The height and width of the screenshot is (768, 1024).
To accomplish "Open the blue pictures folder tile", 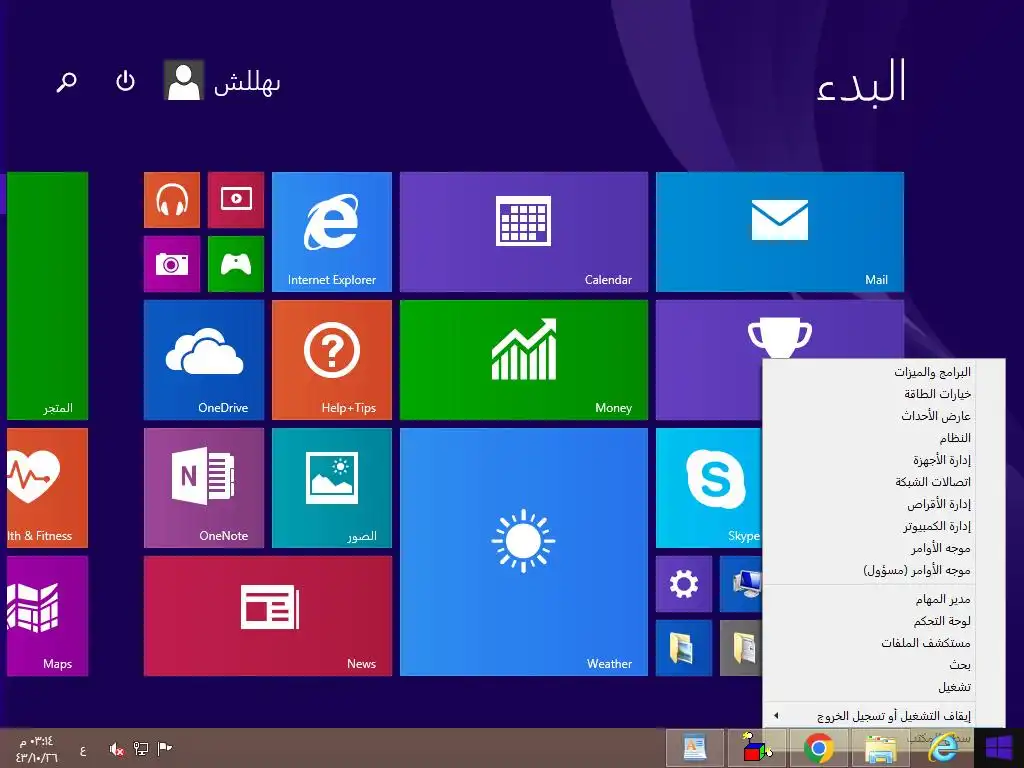I will point(684,648).
